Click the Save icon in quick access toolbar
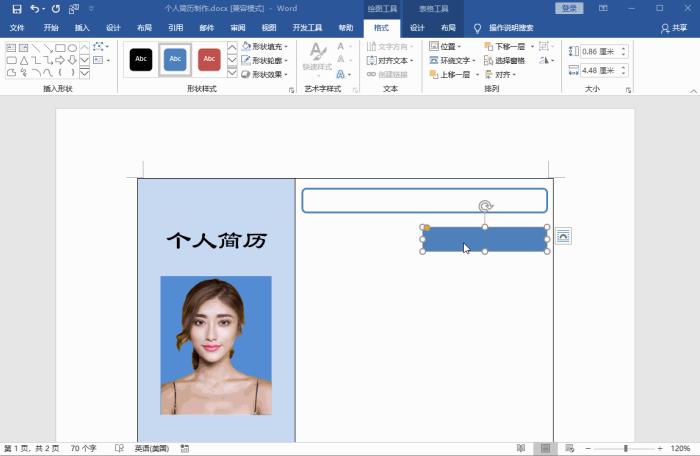This screenshot has height=456, width=700. (16, 8)
